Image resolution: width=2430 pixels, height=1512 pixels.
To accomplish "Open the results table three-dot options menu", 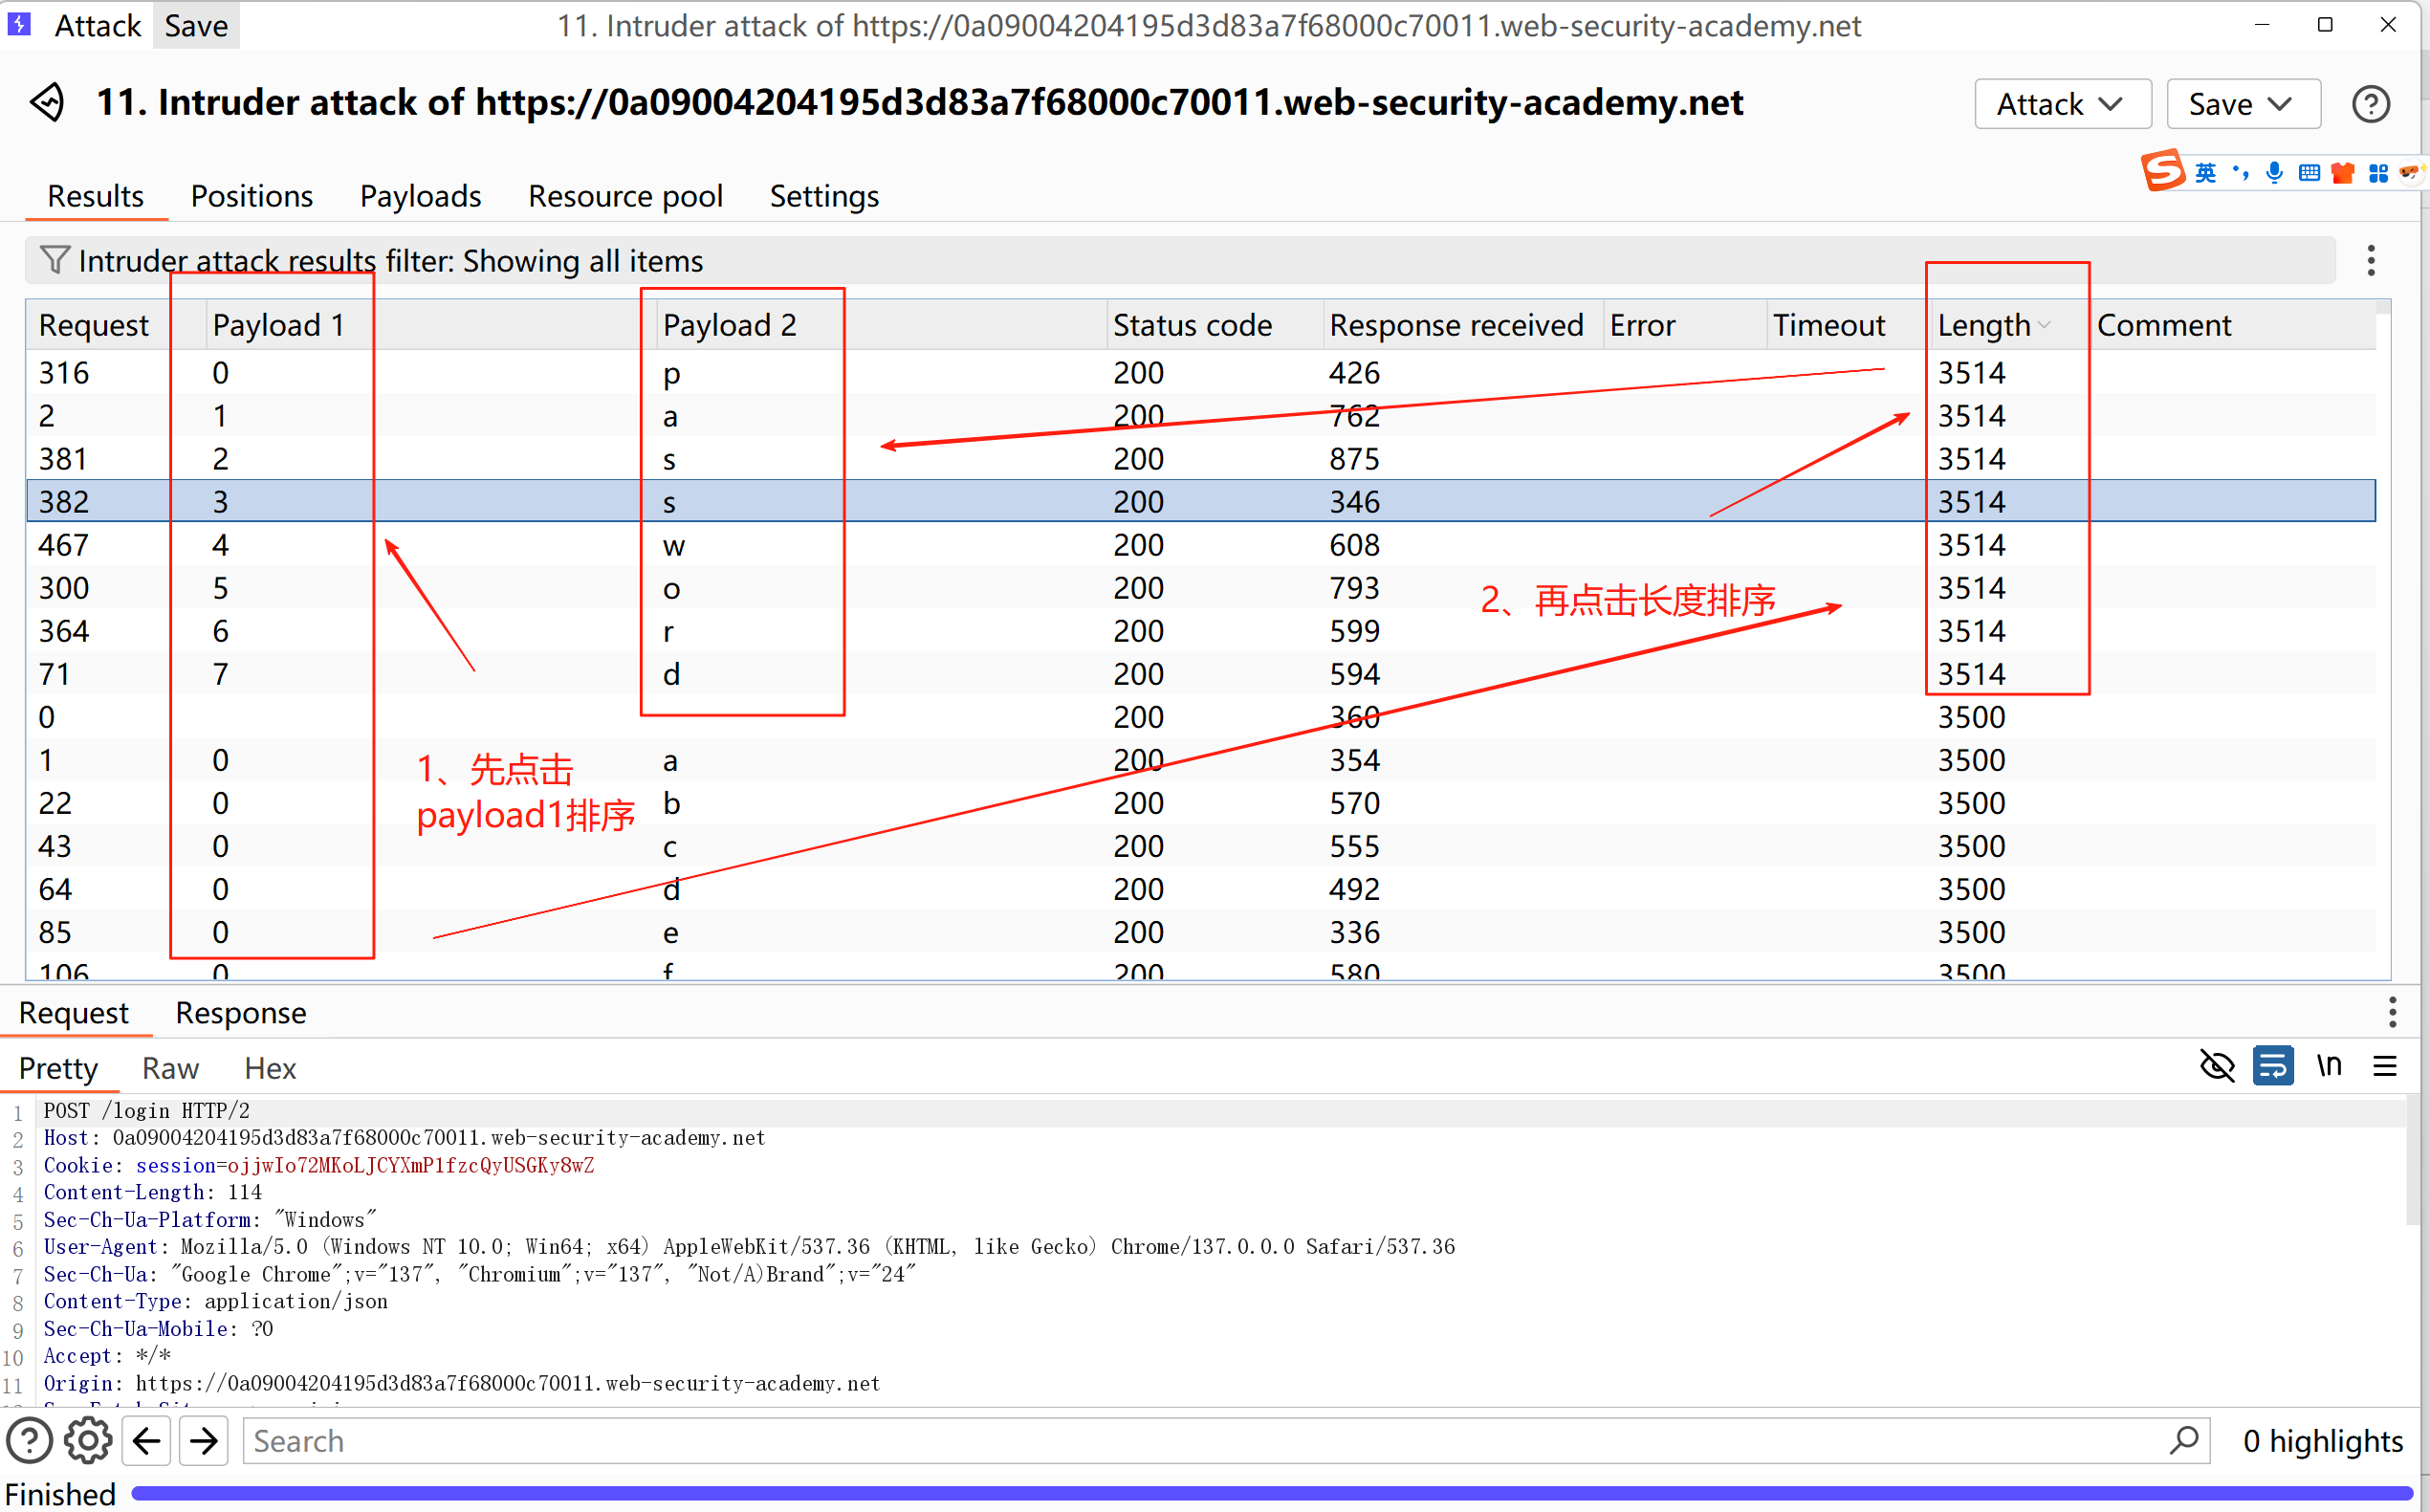I will coord(2370,260).
